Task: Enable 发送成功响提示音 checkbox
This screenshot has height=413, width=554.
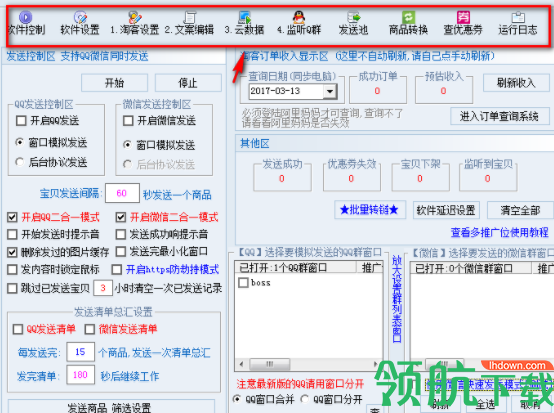Action: [121, 234]
